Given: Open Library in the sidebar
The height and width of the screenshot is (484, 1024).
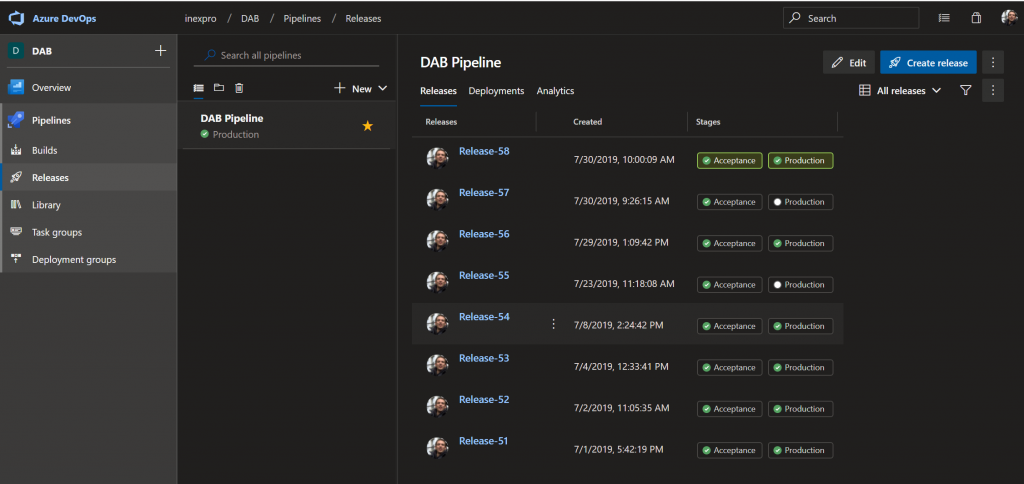Looking at the screenshot, I should [88, 205].
